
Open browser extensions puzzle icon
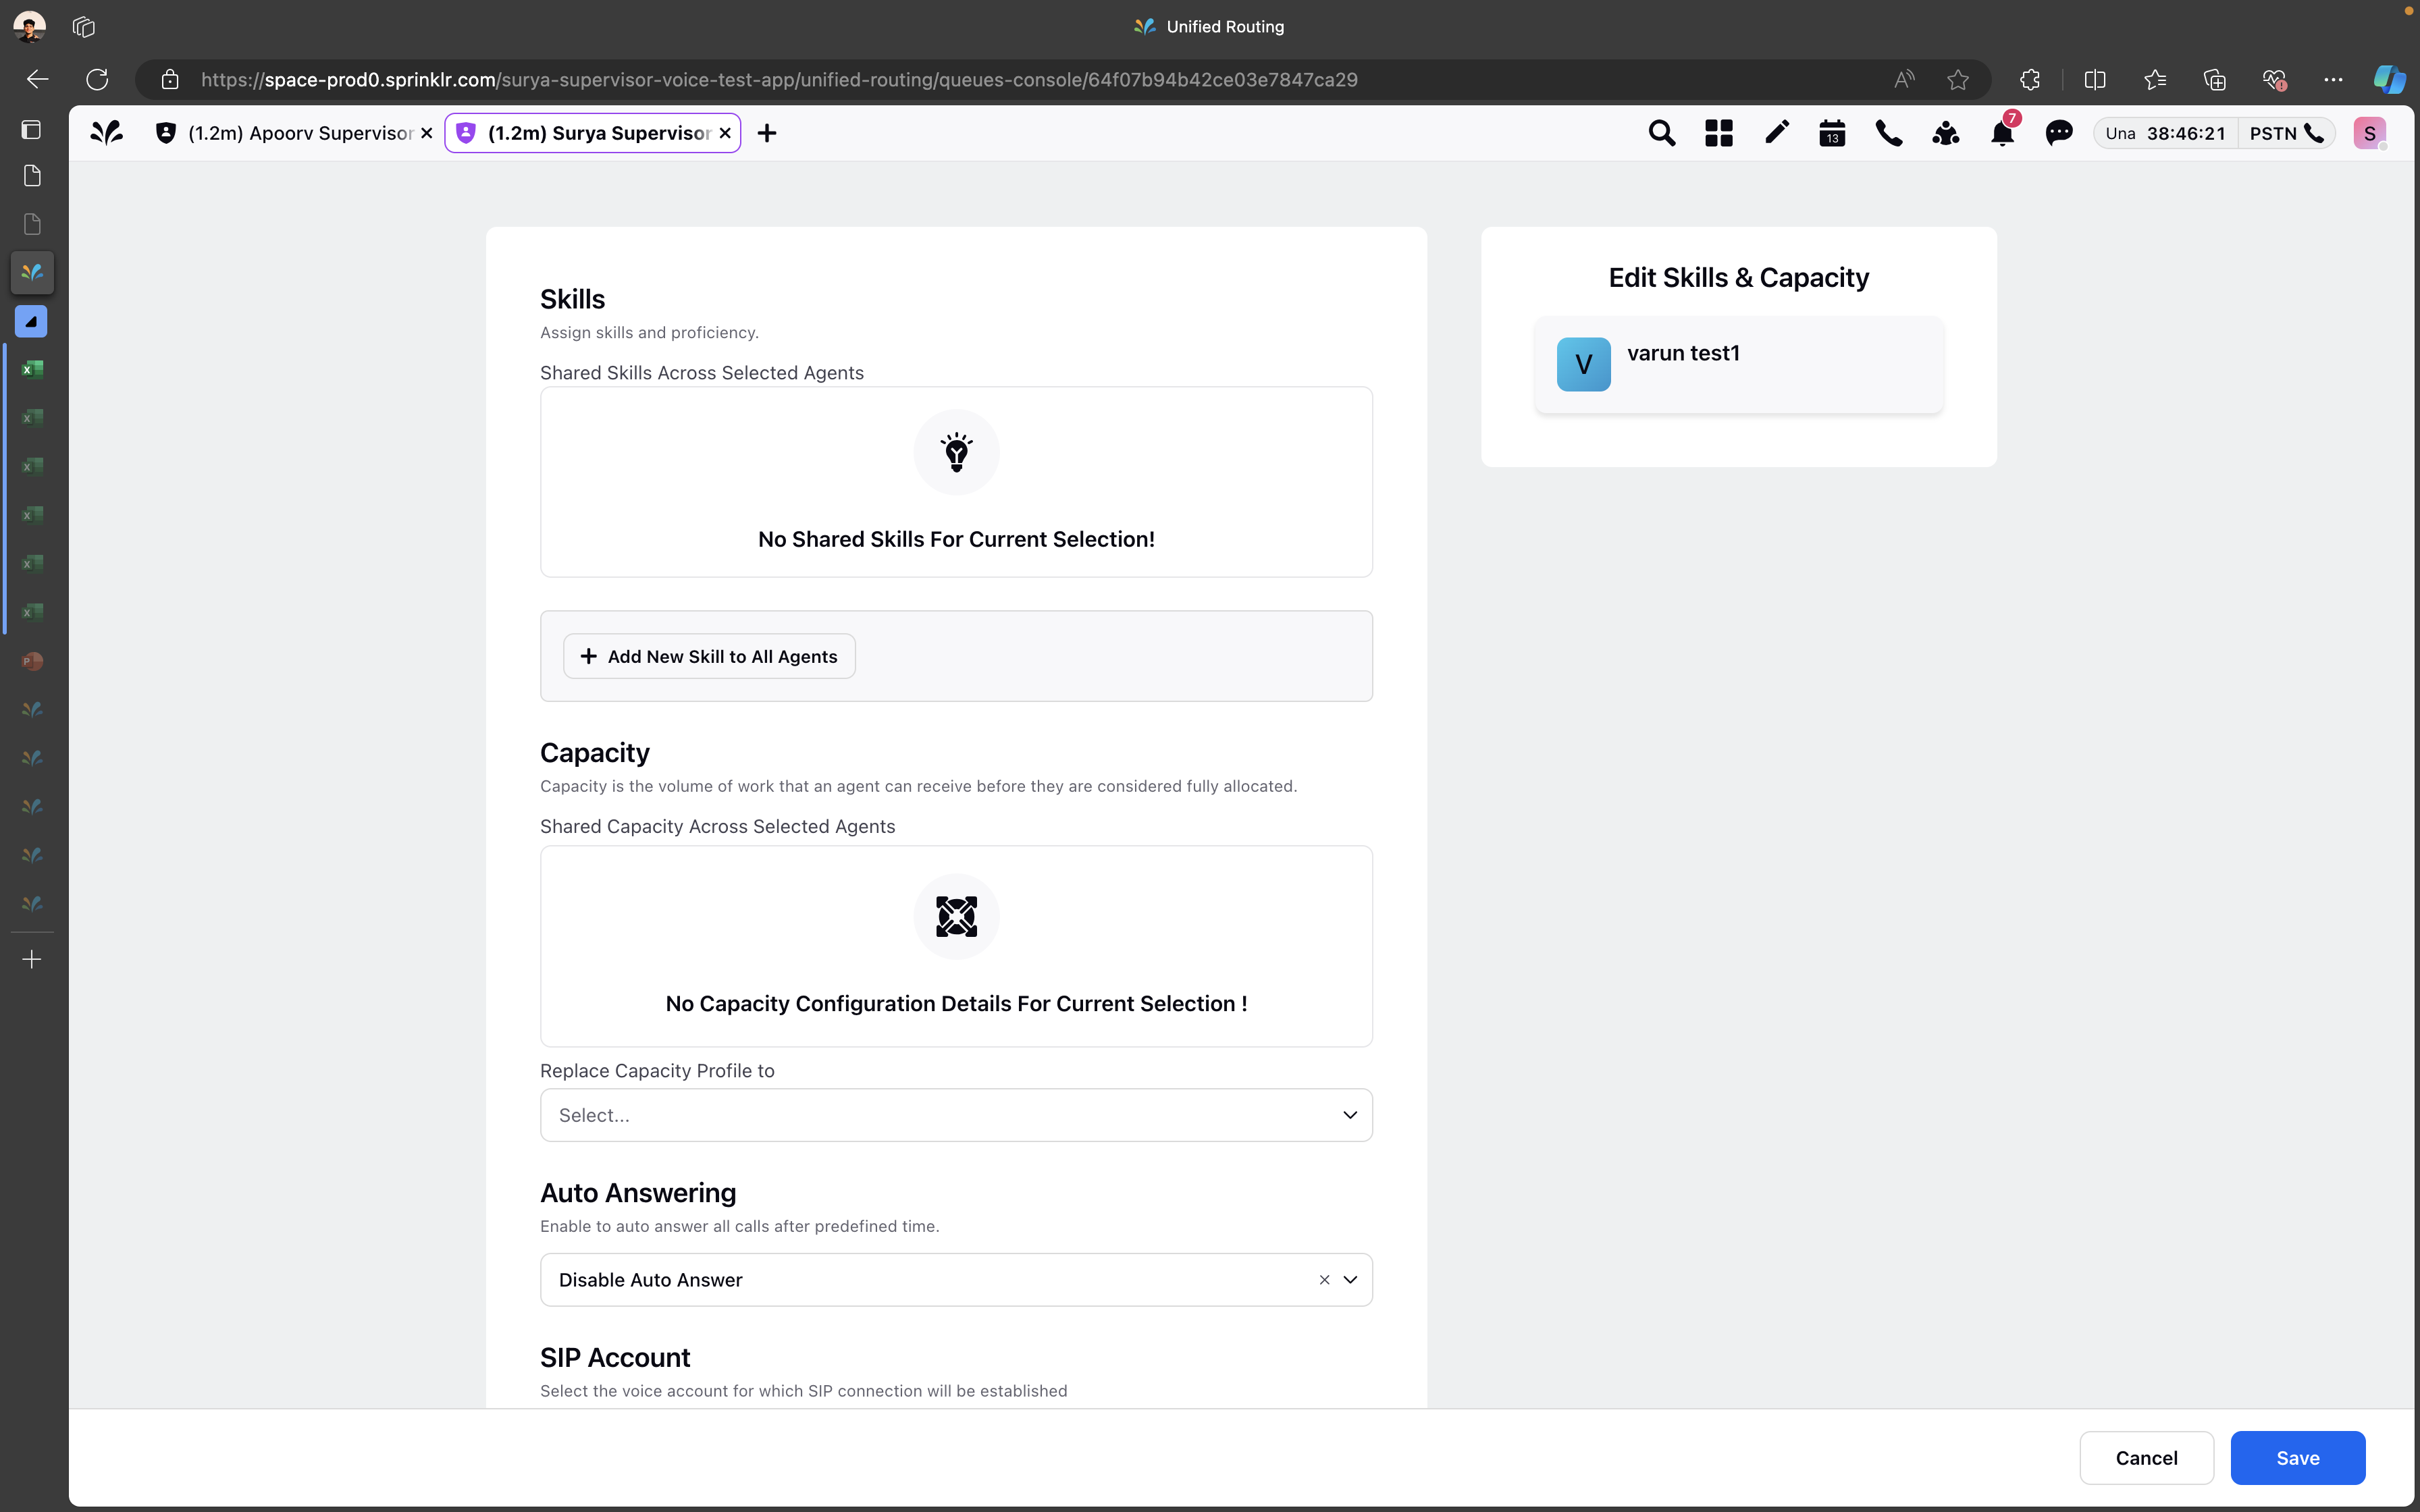[x=2029, y=79]
